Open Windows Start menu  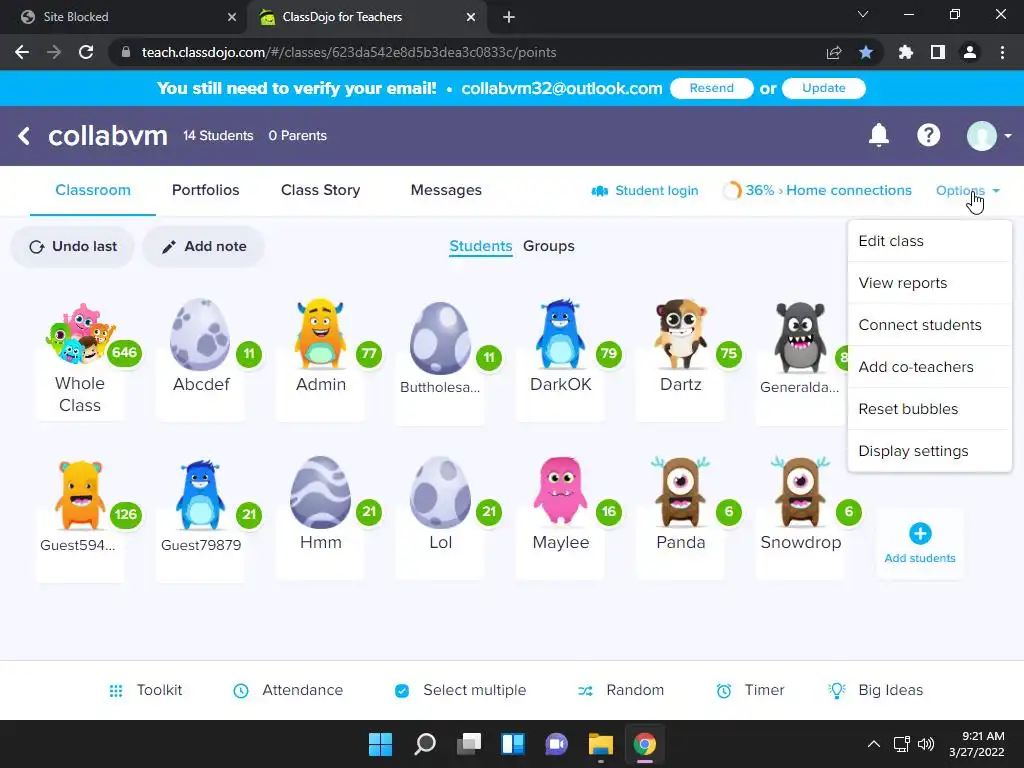tap(380, 744)
